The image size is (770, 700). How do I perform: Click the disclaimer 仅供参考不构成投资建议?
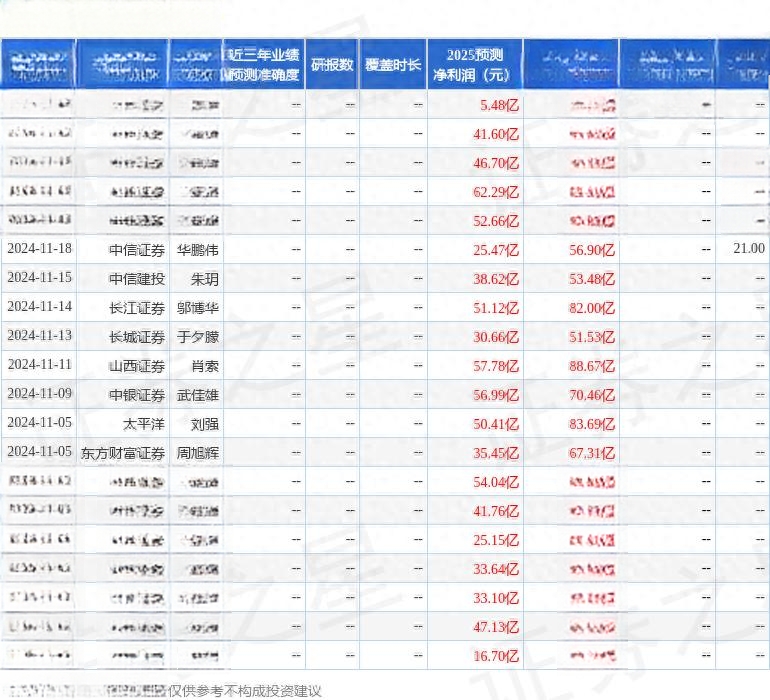[245, 691]
